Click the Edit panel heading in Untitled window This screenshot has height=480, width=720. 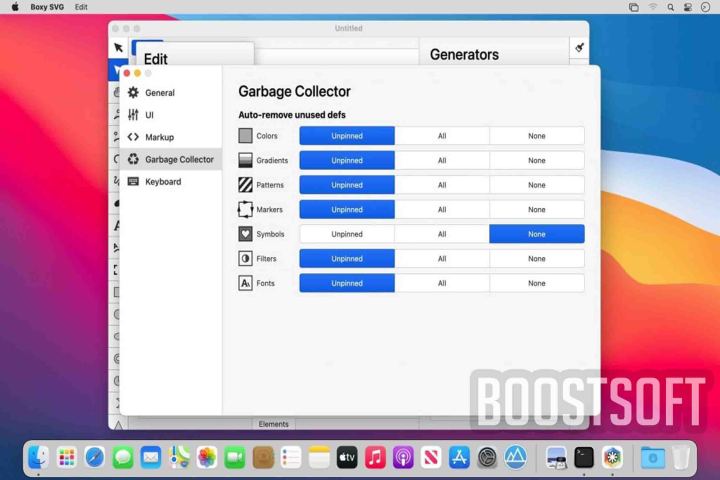(x=156, y=59)
